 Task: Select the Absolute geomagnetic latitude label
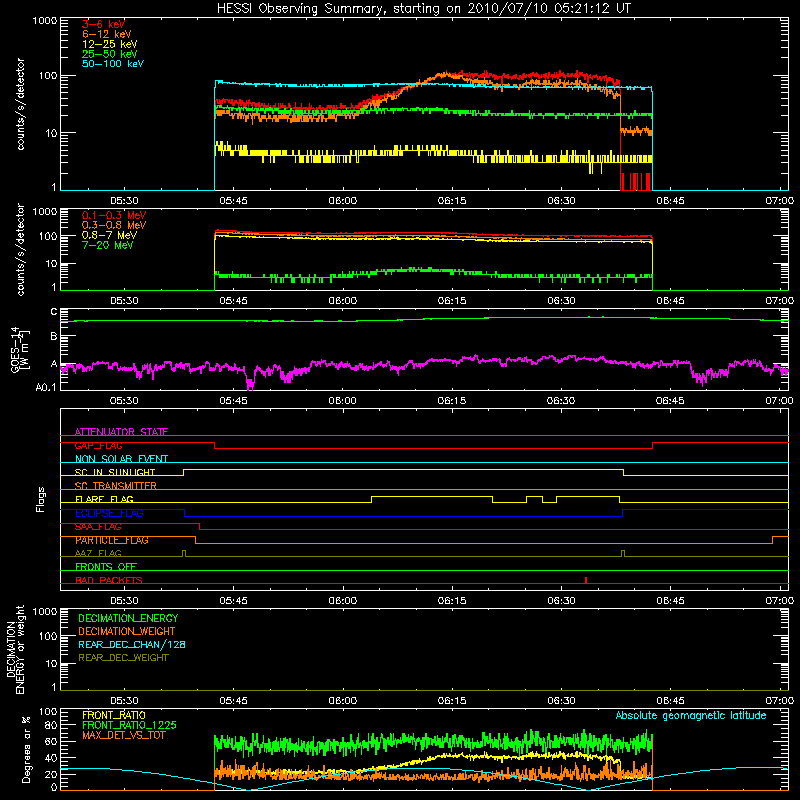point(691,715)
